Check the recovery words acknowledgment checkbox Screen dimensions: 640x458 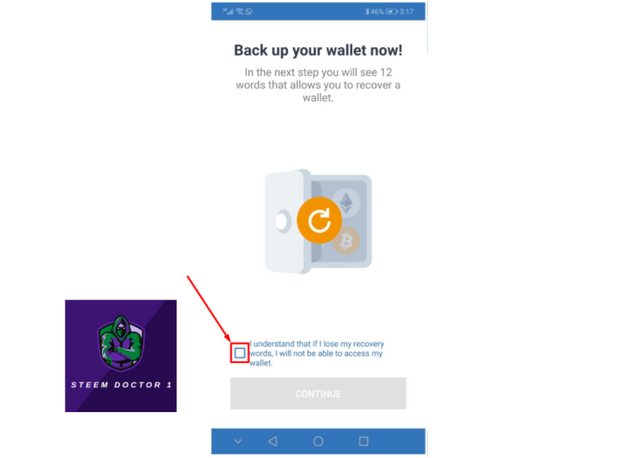240,353
